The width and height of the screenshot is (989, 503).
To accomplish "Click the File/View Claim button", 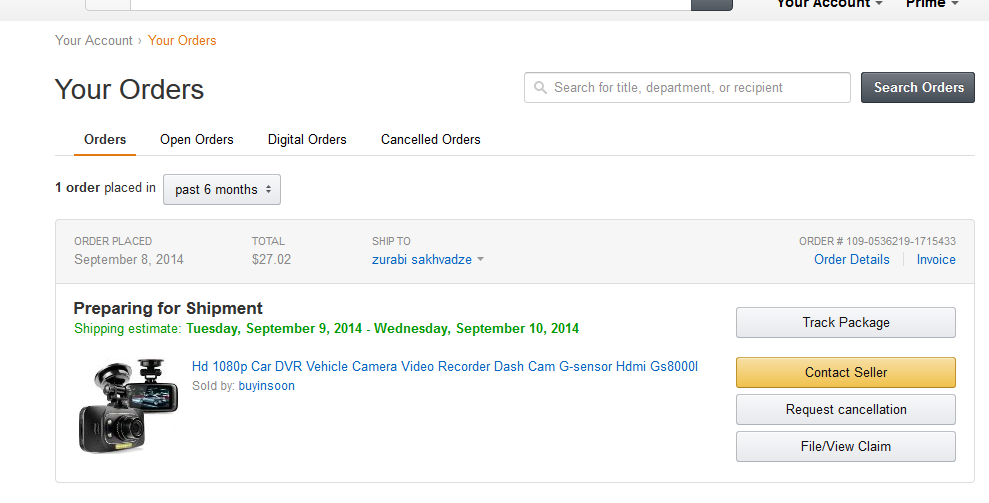I will click(x=845, y=446).
